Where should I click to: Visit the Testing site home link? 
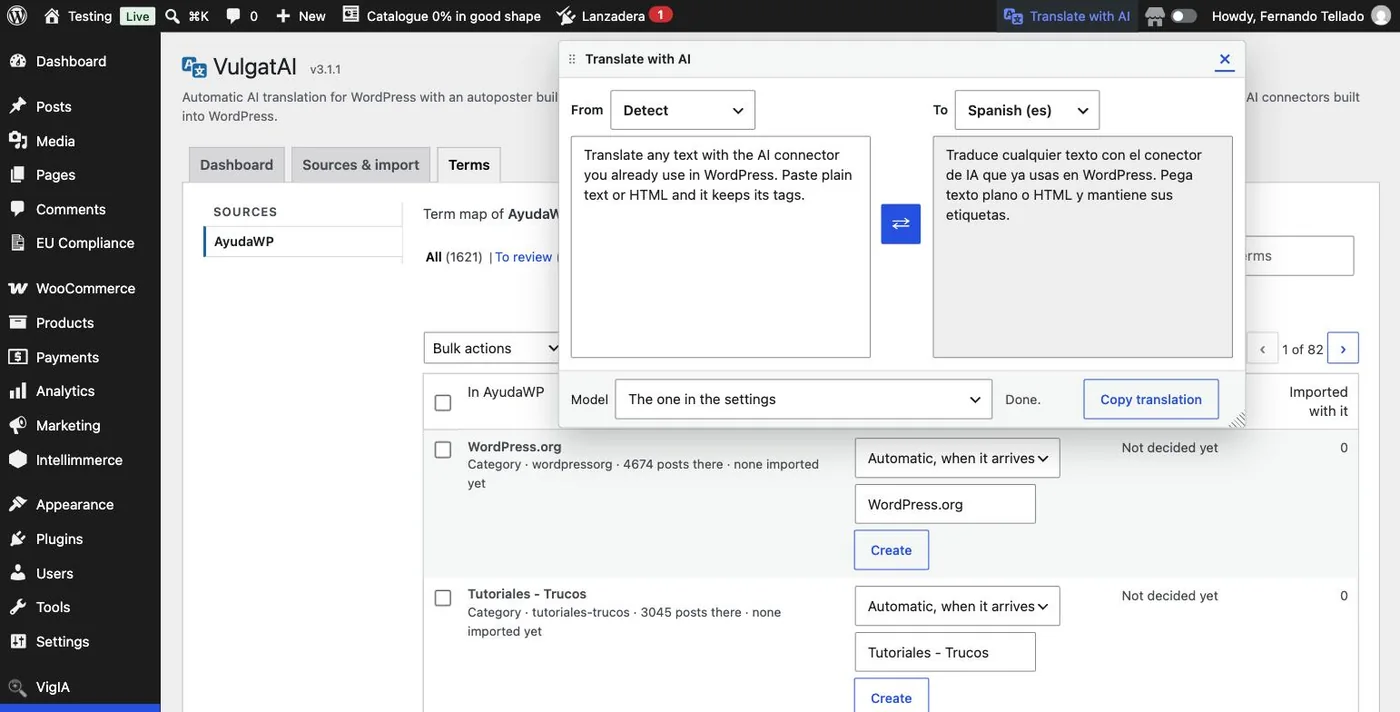(78, 16)
